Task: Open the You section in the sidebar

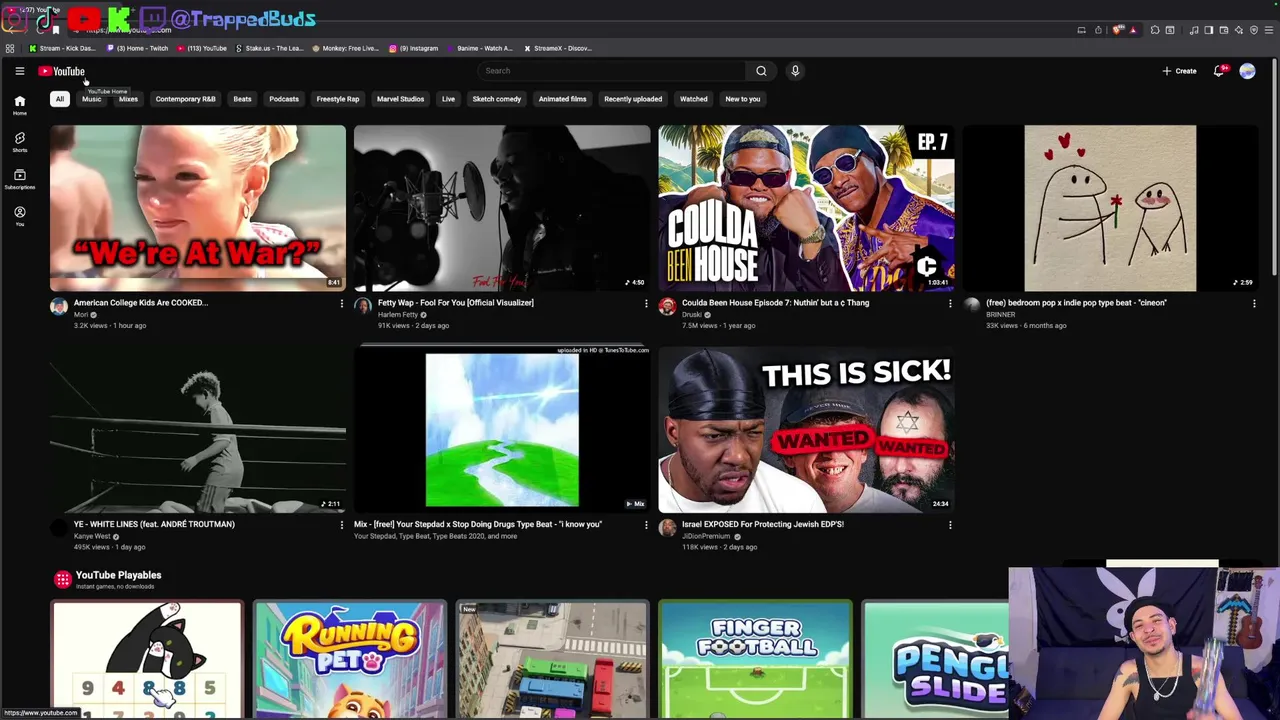Action: (19, 216)
